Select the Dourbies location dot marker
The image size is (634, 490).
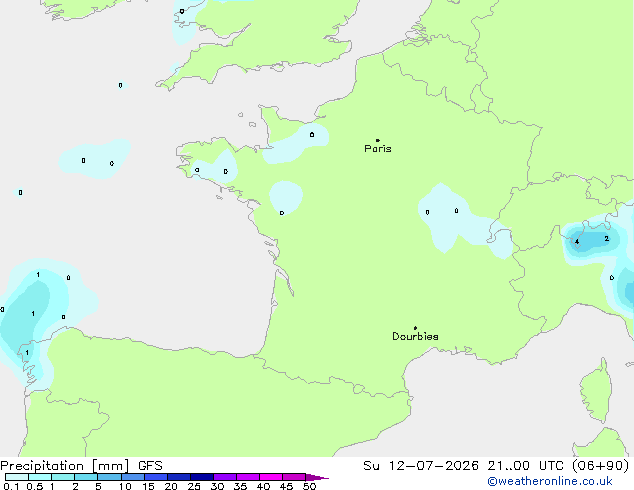click(415, 328)
